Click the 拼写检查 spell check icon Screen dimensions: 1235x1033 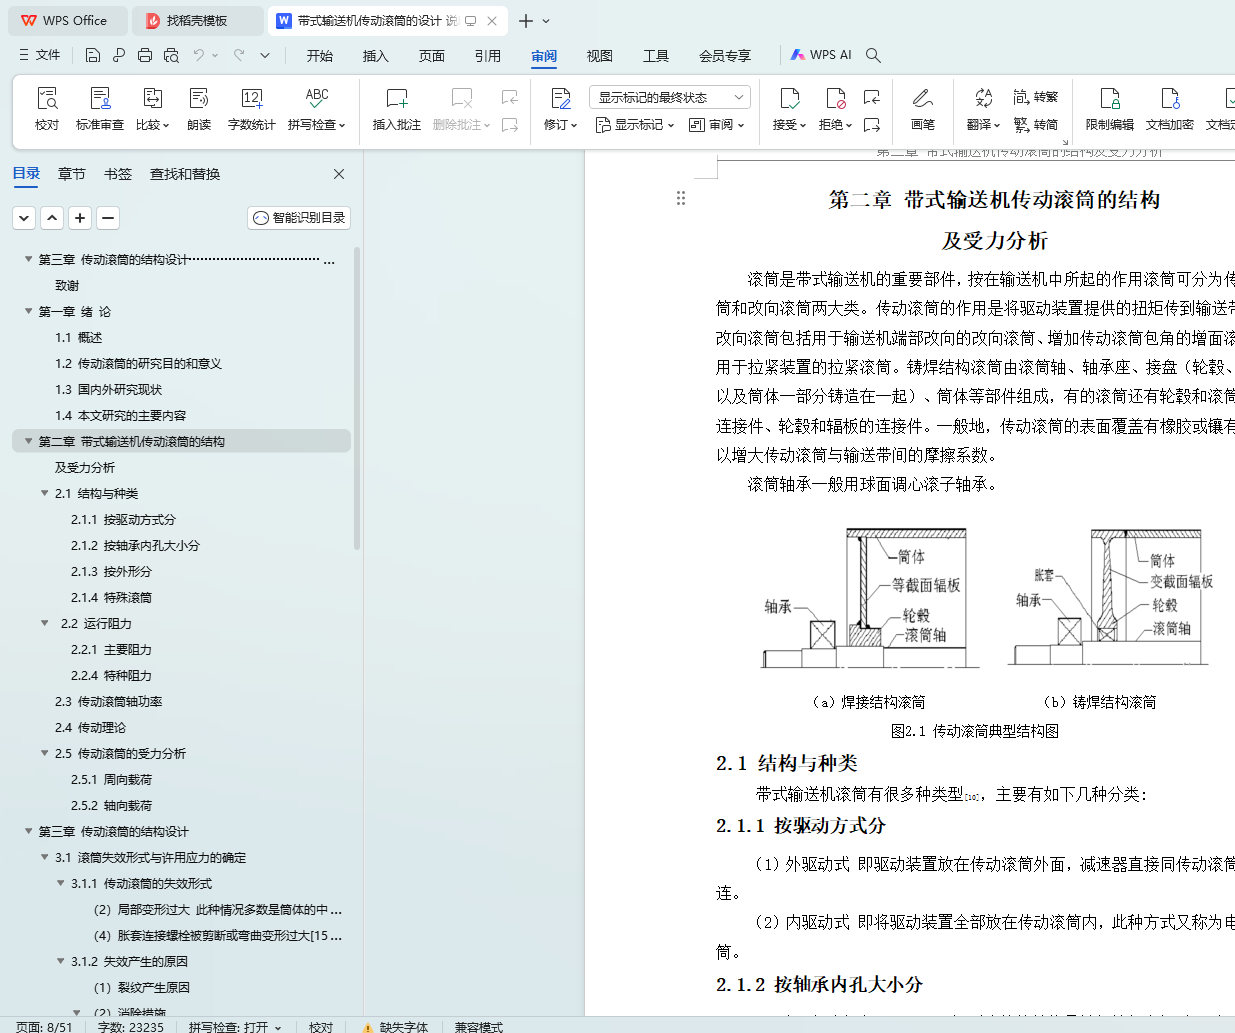pos(317,98)
